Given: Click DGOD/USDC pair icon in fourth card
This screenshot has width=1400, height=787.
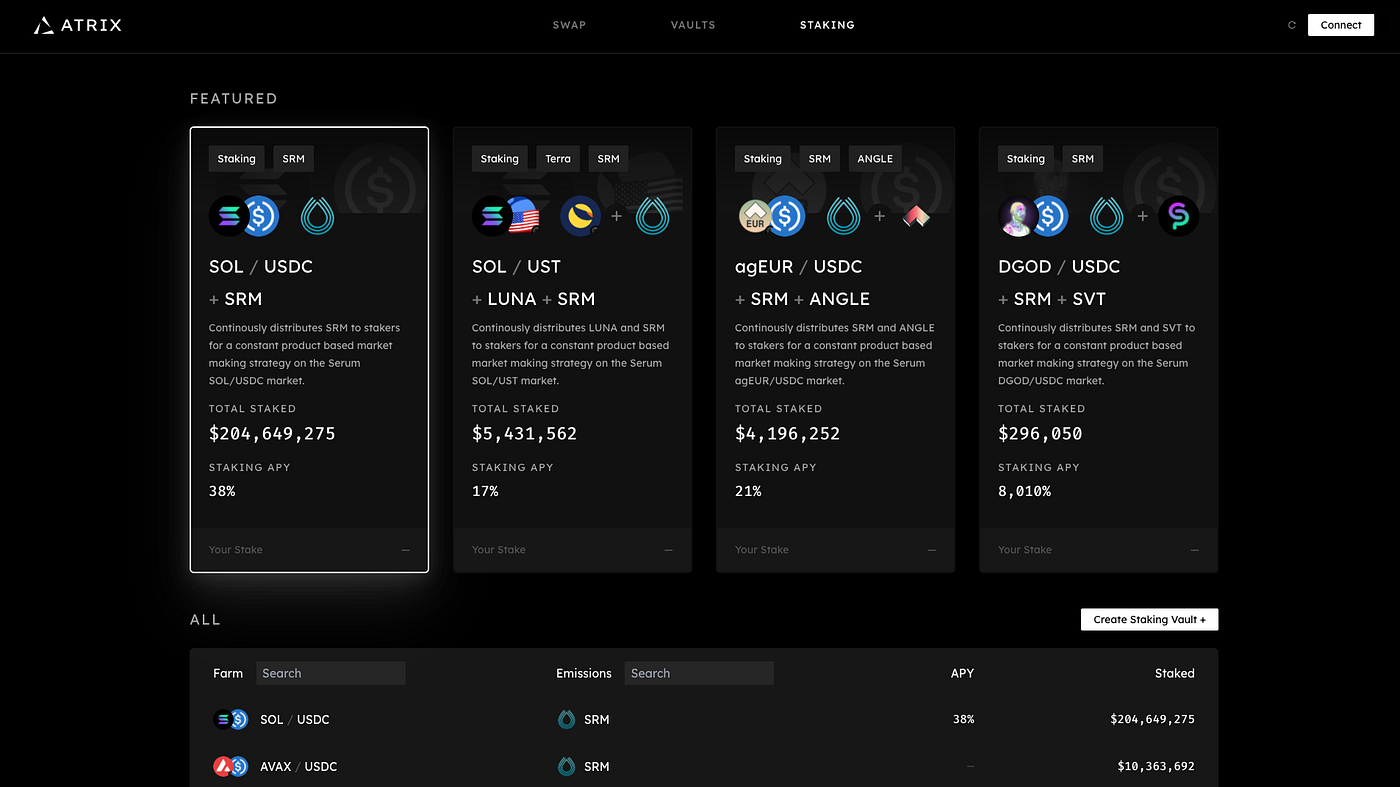Looking at the screenshot, I should coord(1034,216).
